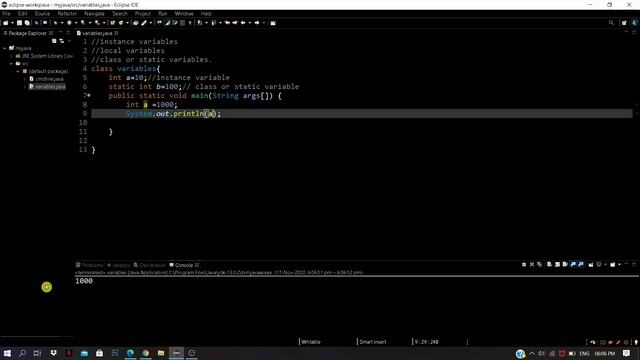
Task: Click the Previous Annotation toolbar icon
Action: point(213,23)
